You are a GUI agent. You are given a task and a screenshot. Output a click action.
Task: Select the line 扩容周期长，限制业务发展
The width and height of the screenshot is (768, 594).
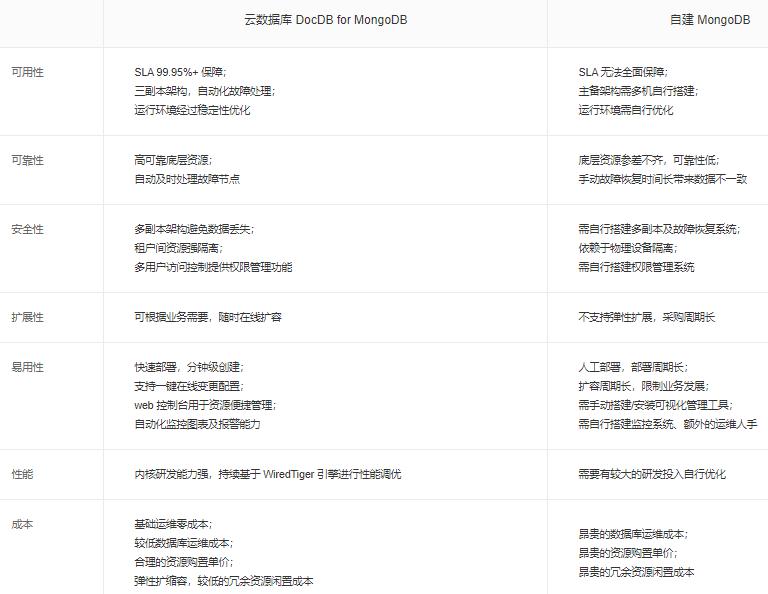pyautogui.click(x=644, y=386)
